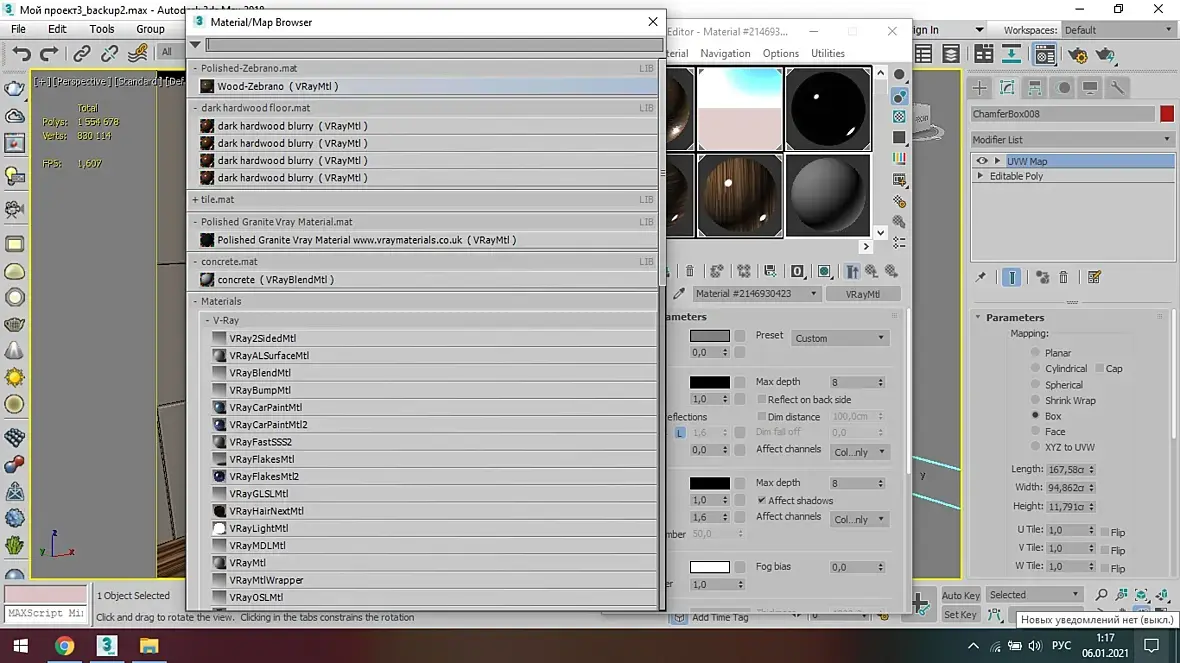Select the Unlink Selection tool
Viewport: 1180px width, 663px height.
pyautogui.click(x=109, y=53)
